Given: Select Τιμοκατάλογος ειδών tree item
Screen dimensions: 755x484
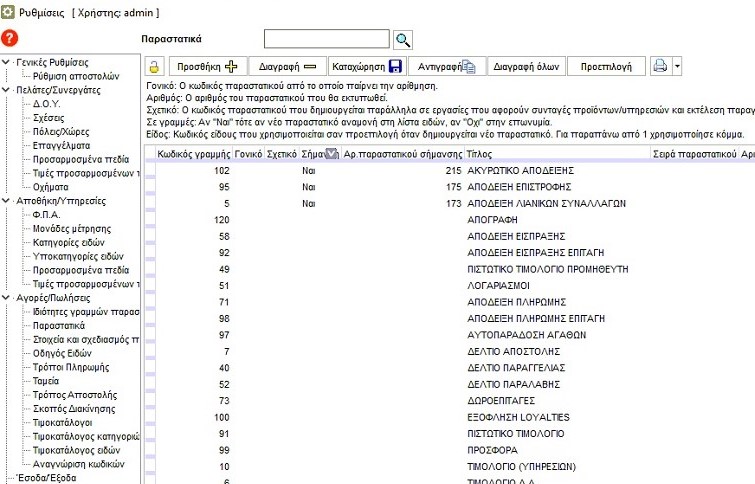Looking at the screenshot, I should pos(77,450).
